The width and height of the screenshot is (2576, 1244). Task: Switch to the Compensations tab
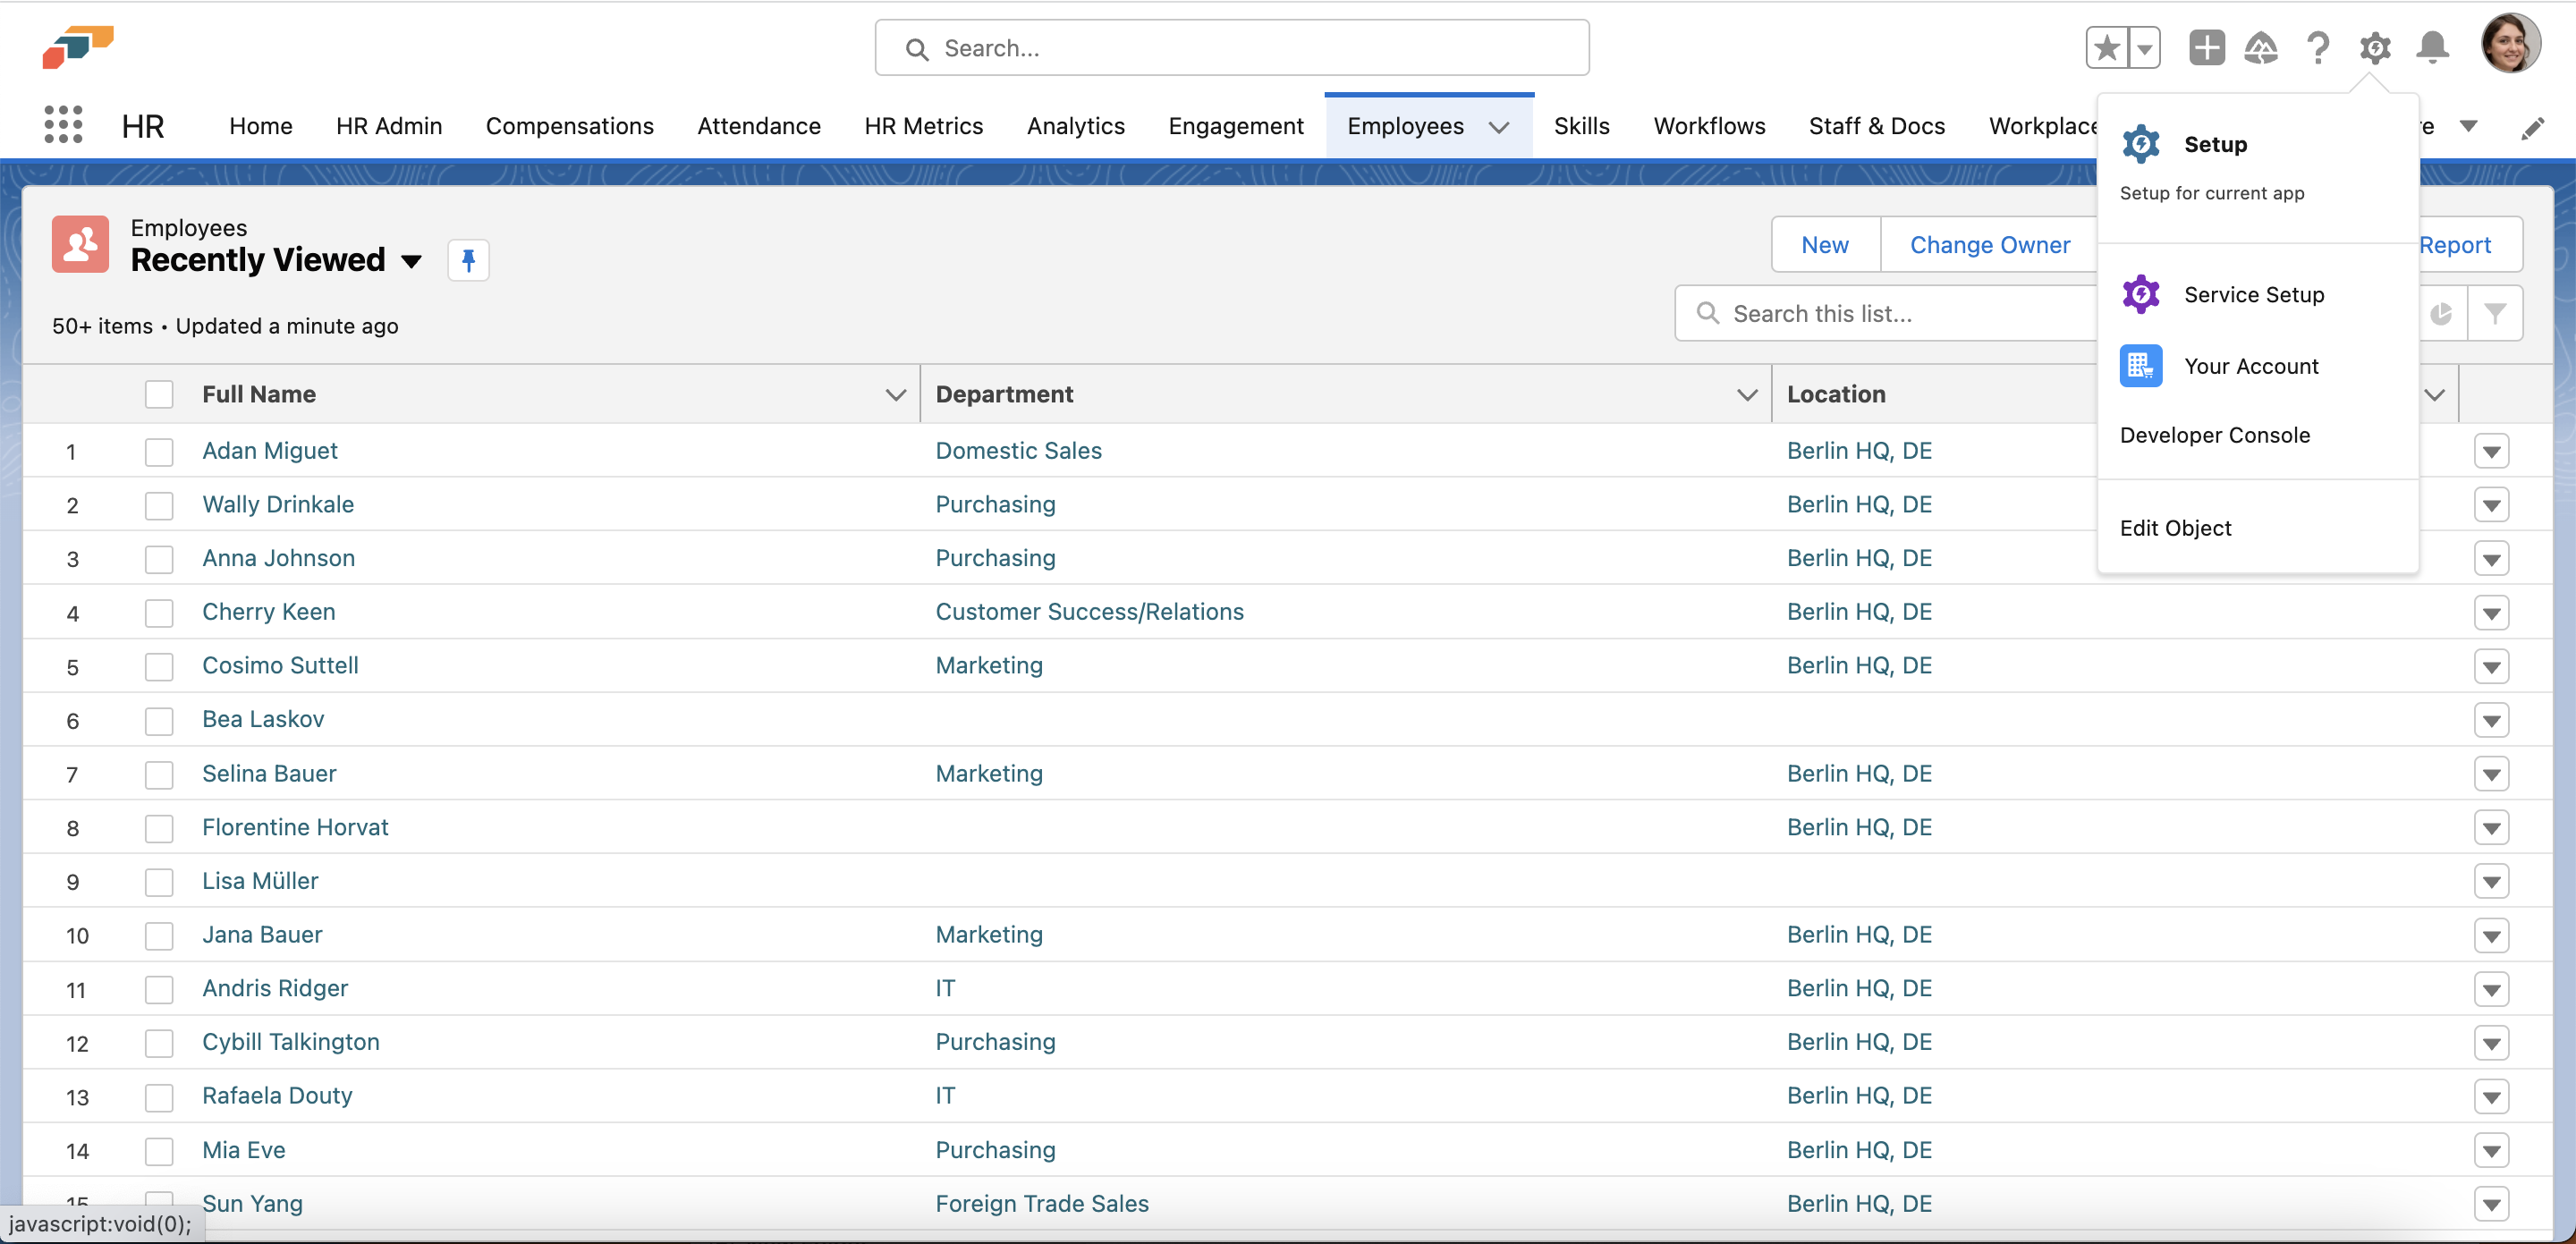pos(569,126)
